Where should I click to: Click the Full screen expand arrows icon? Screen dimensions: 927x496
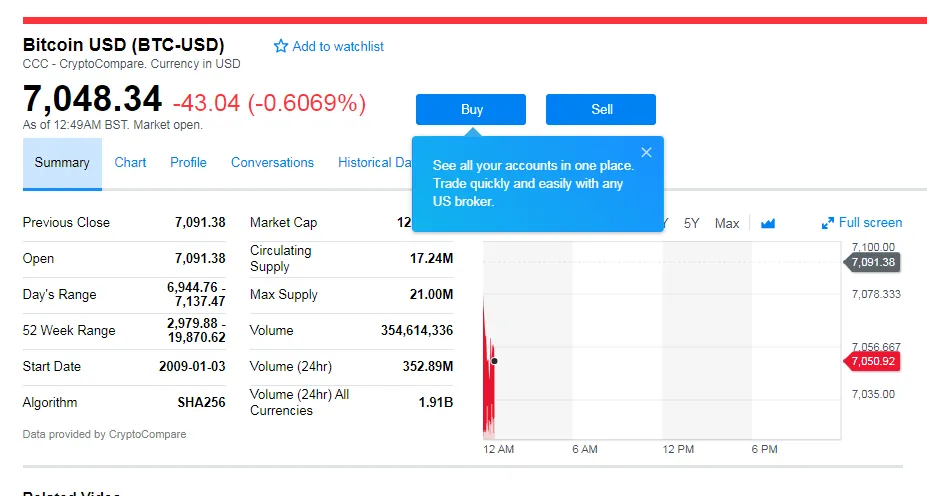[x=828, y=223]
